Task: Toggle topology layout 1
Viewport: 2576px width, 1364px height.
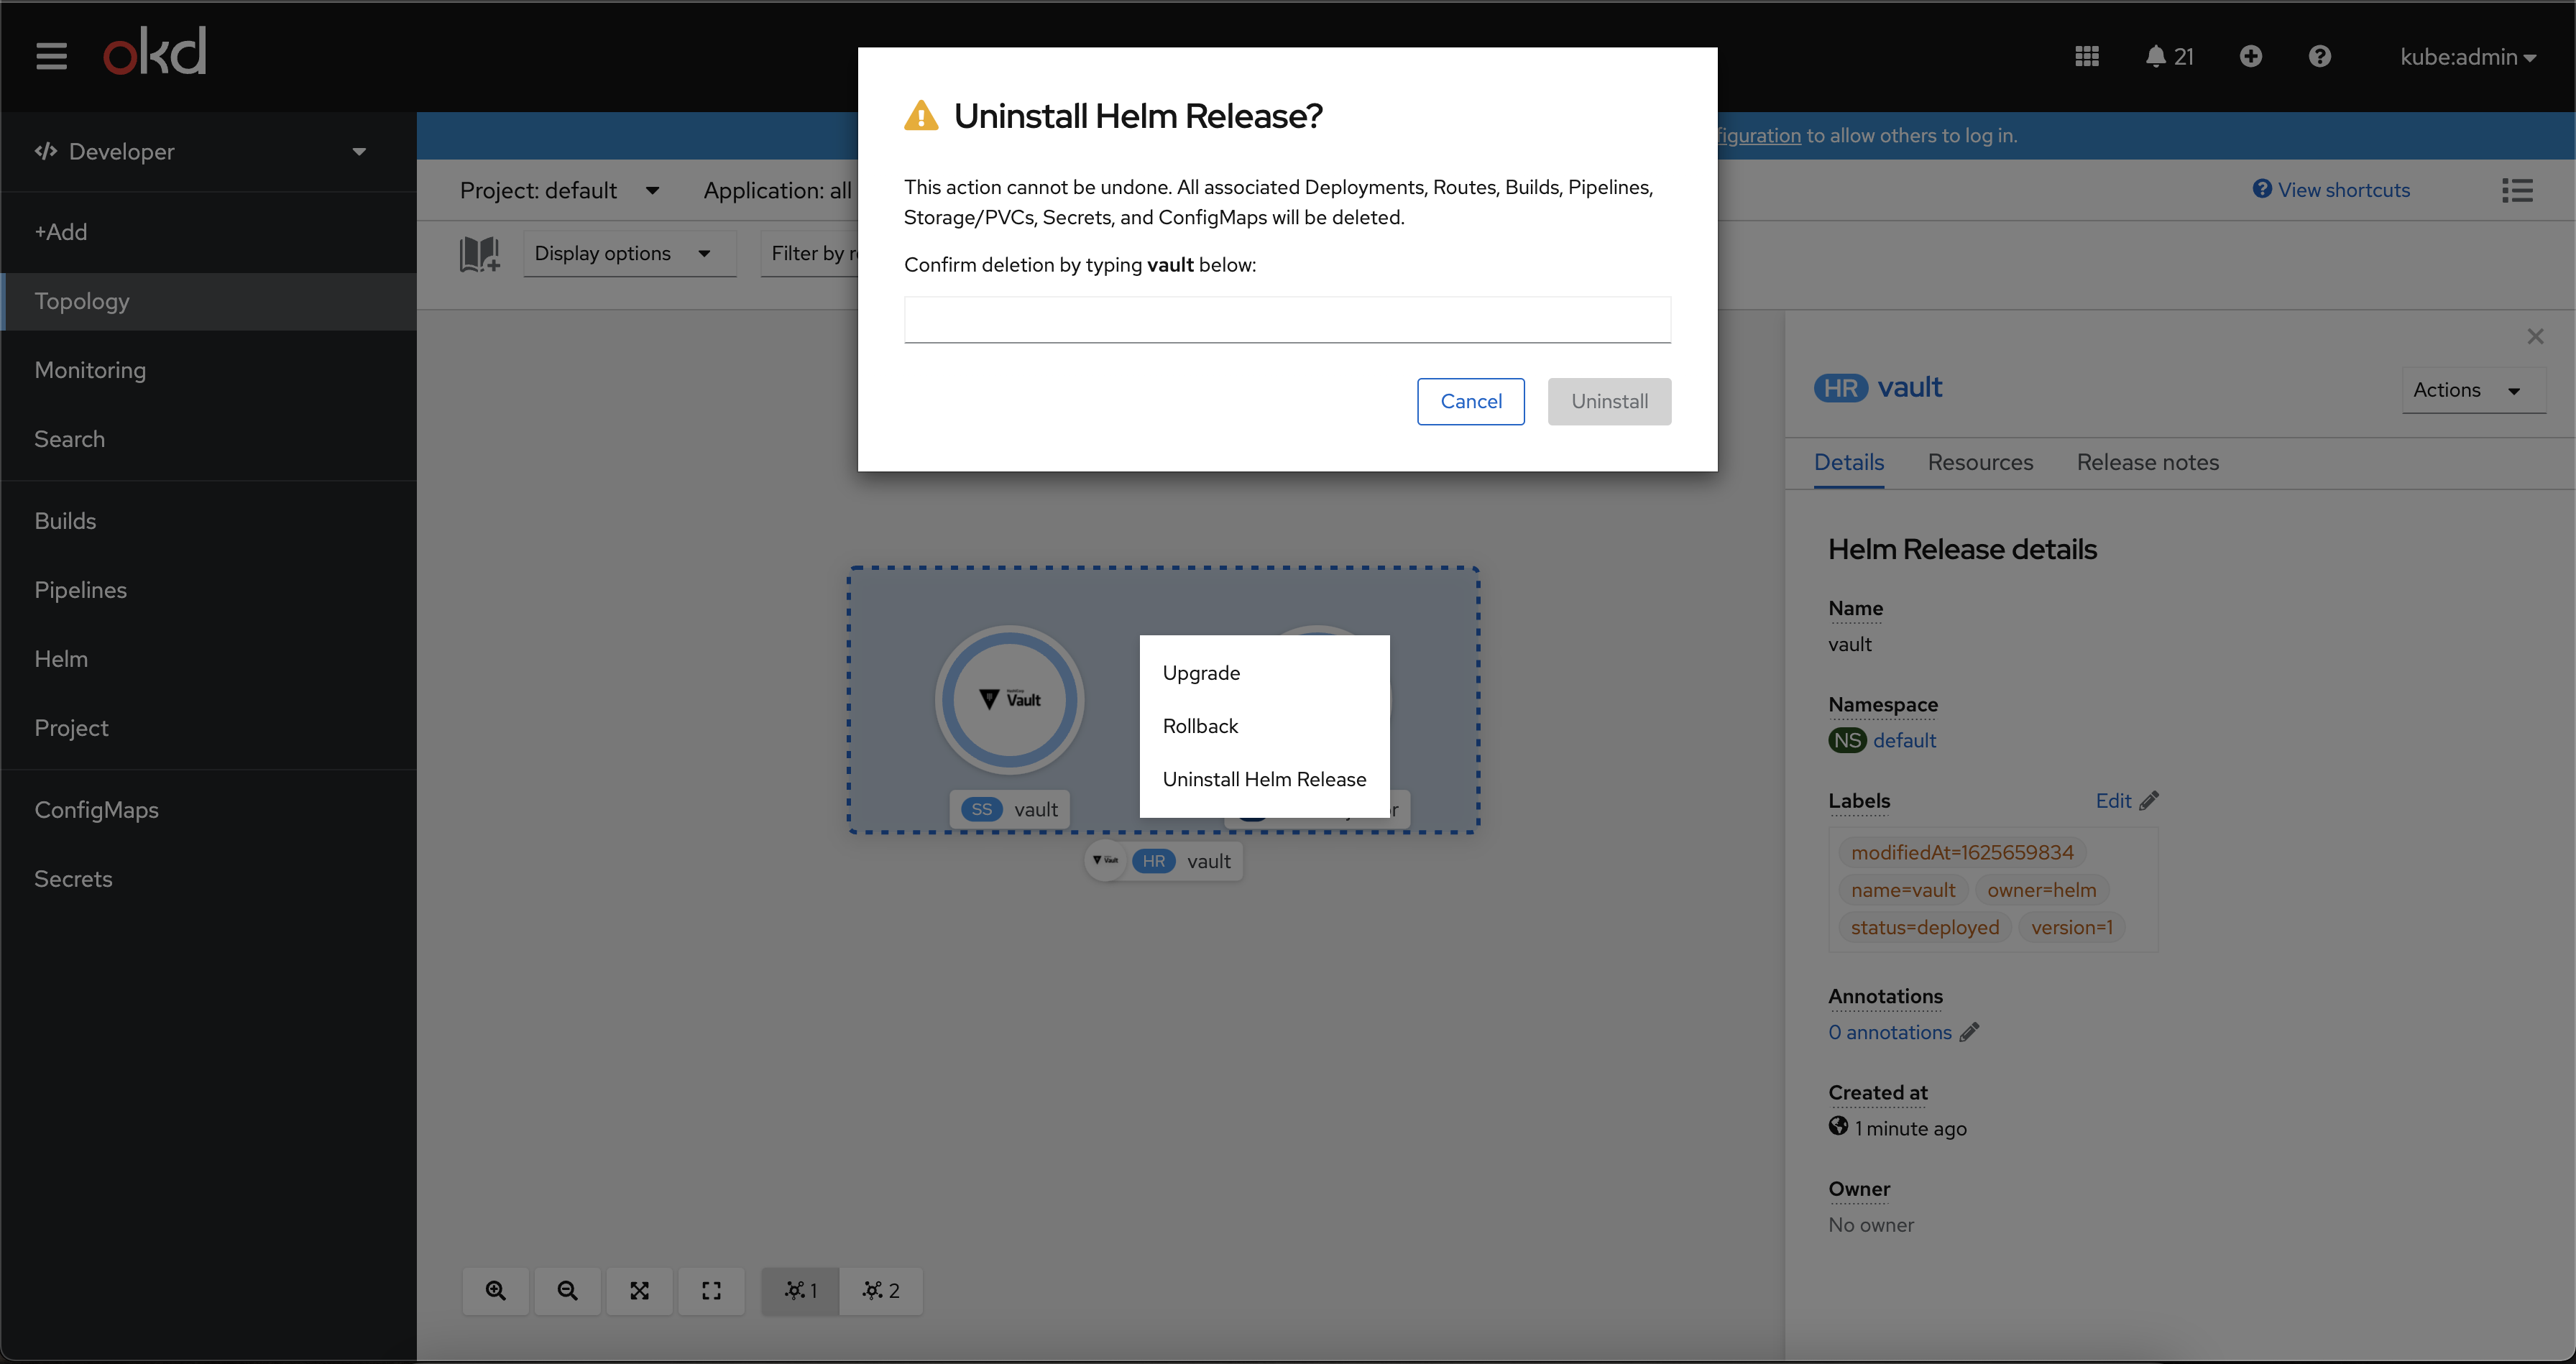Action: coord(800,1290)
